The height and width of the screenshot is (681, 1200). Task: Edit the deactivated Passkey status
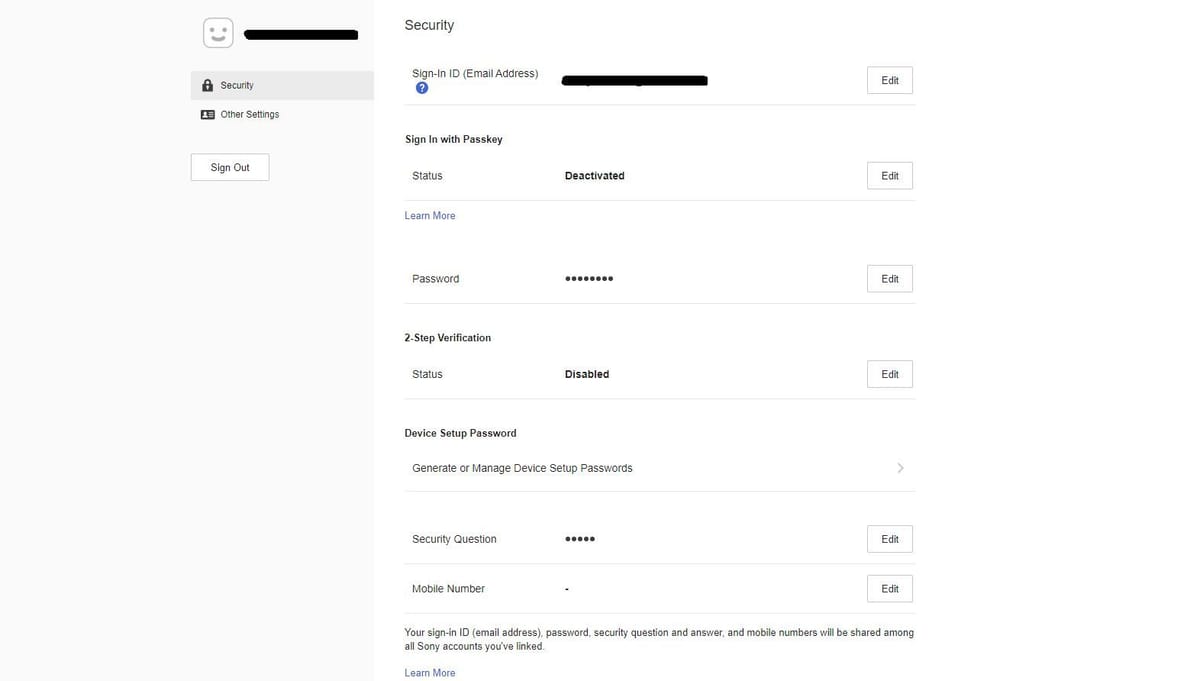[x=888, y=175]
